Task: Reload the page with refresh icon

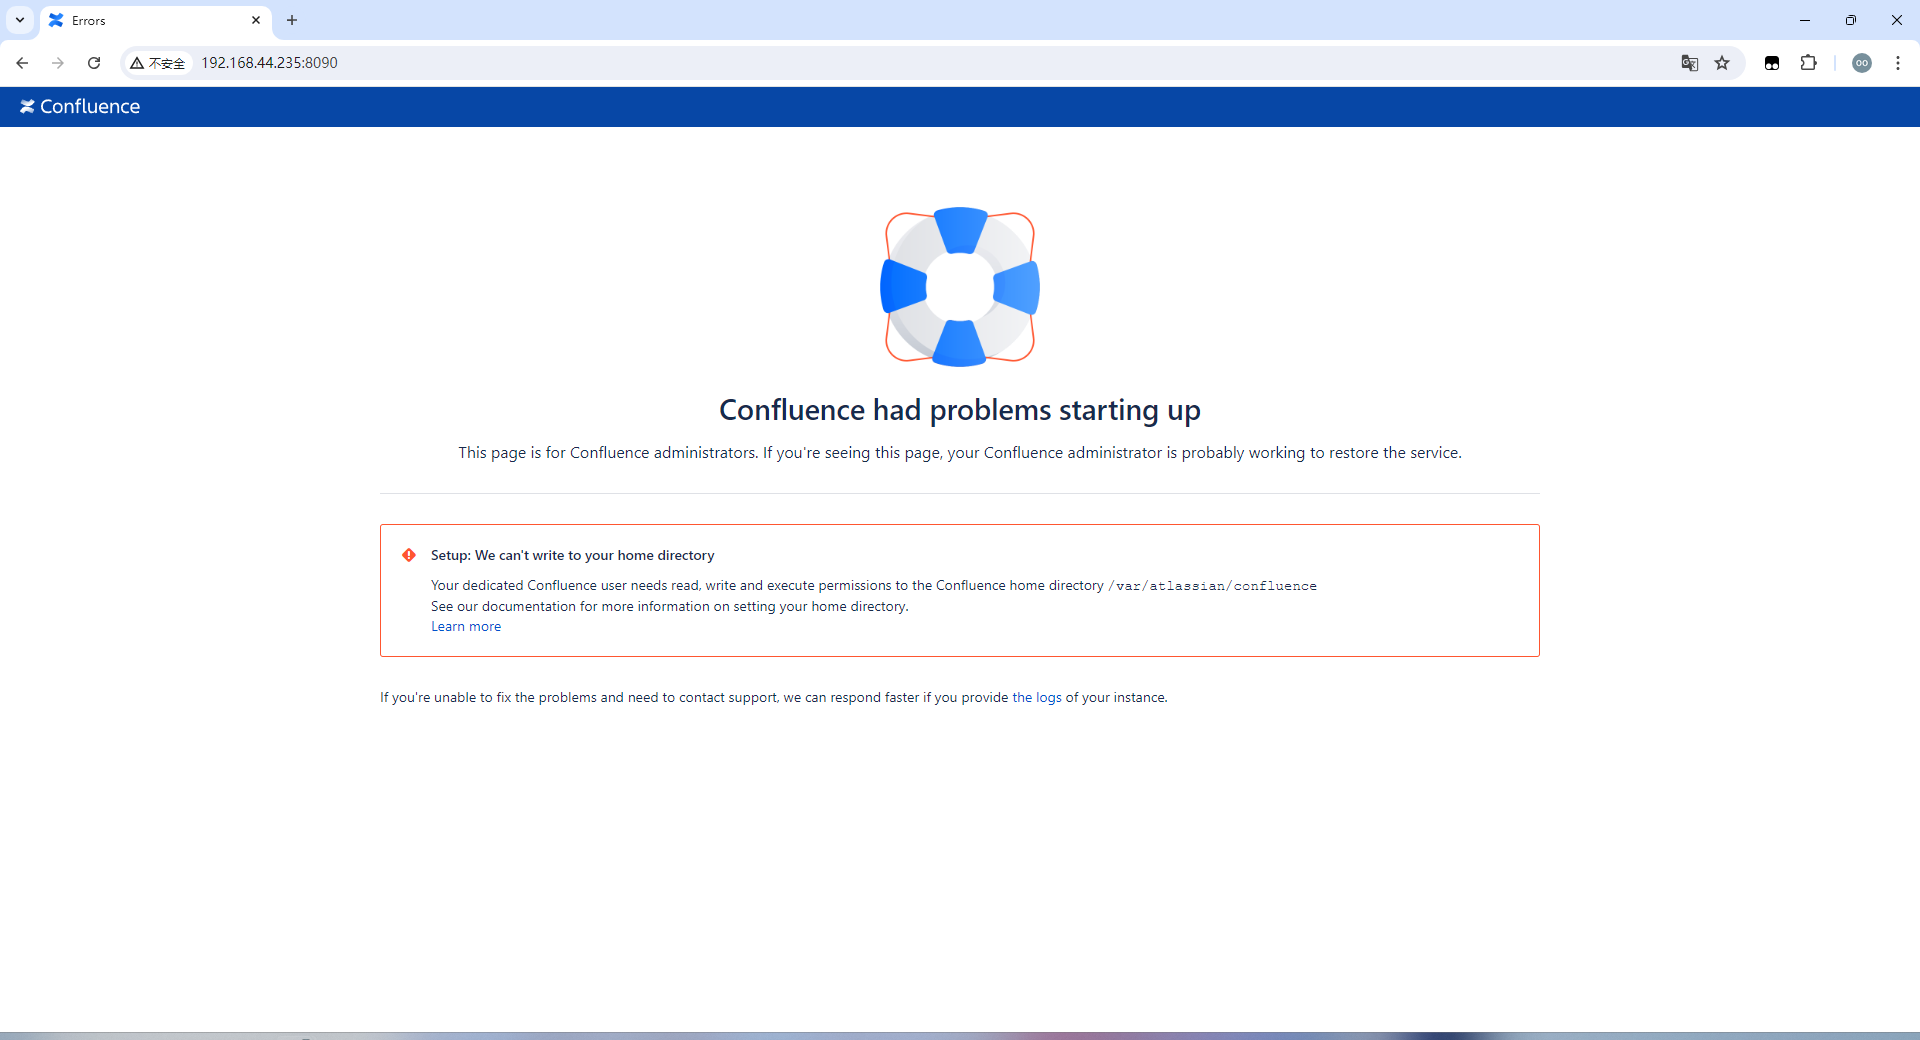Action: (94, 63)
